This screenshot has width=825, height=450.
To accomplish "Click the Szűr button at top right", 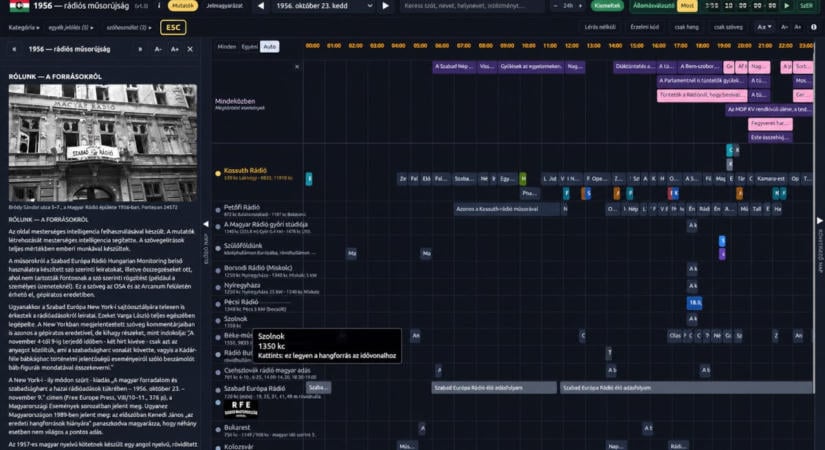I will [806, 6].
